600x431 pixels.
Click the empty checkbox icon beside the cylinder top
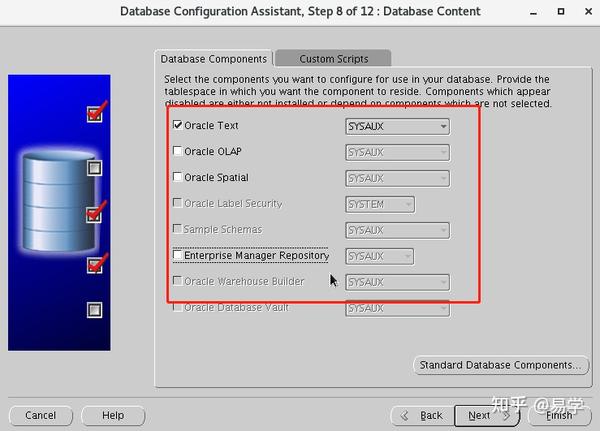pos(95,168)
